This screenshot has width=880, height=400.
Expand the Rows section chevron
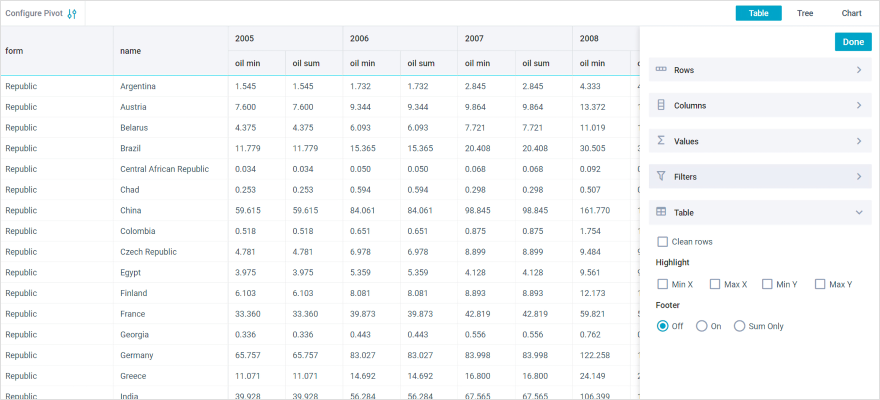[x=858, y=70]
